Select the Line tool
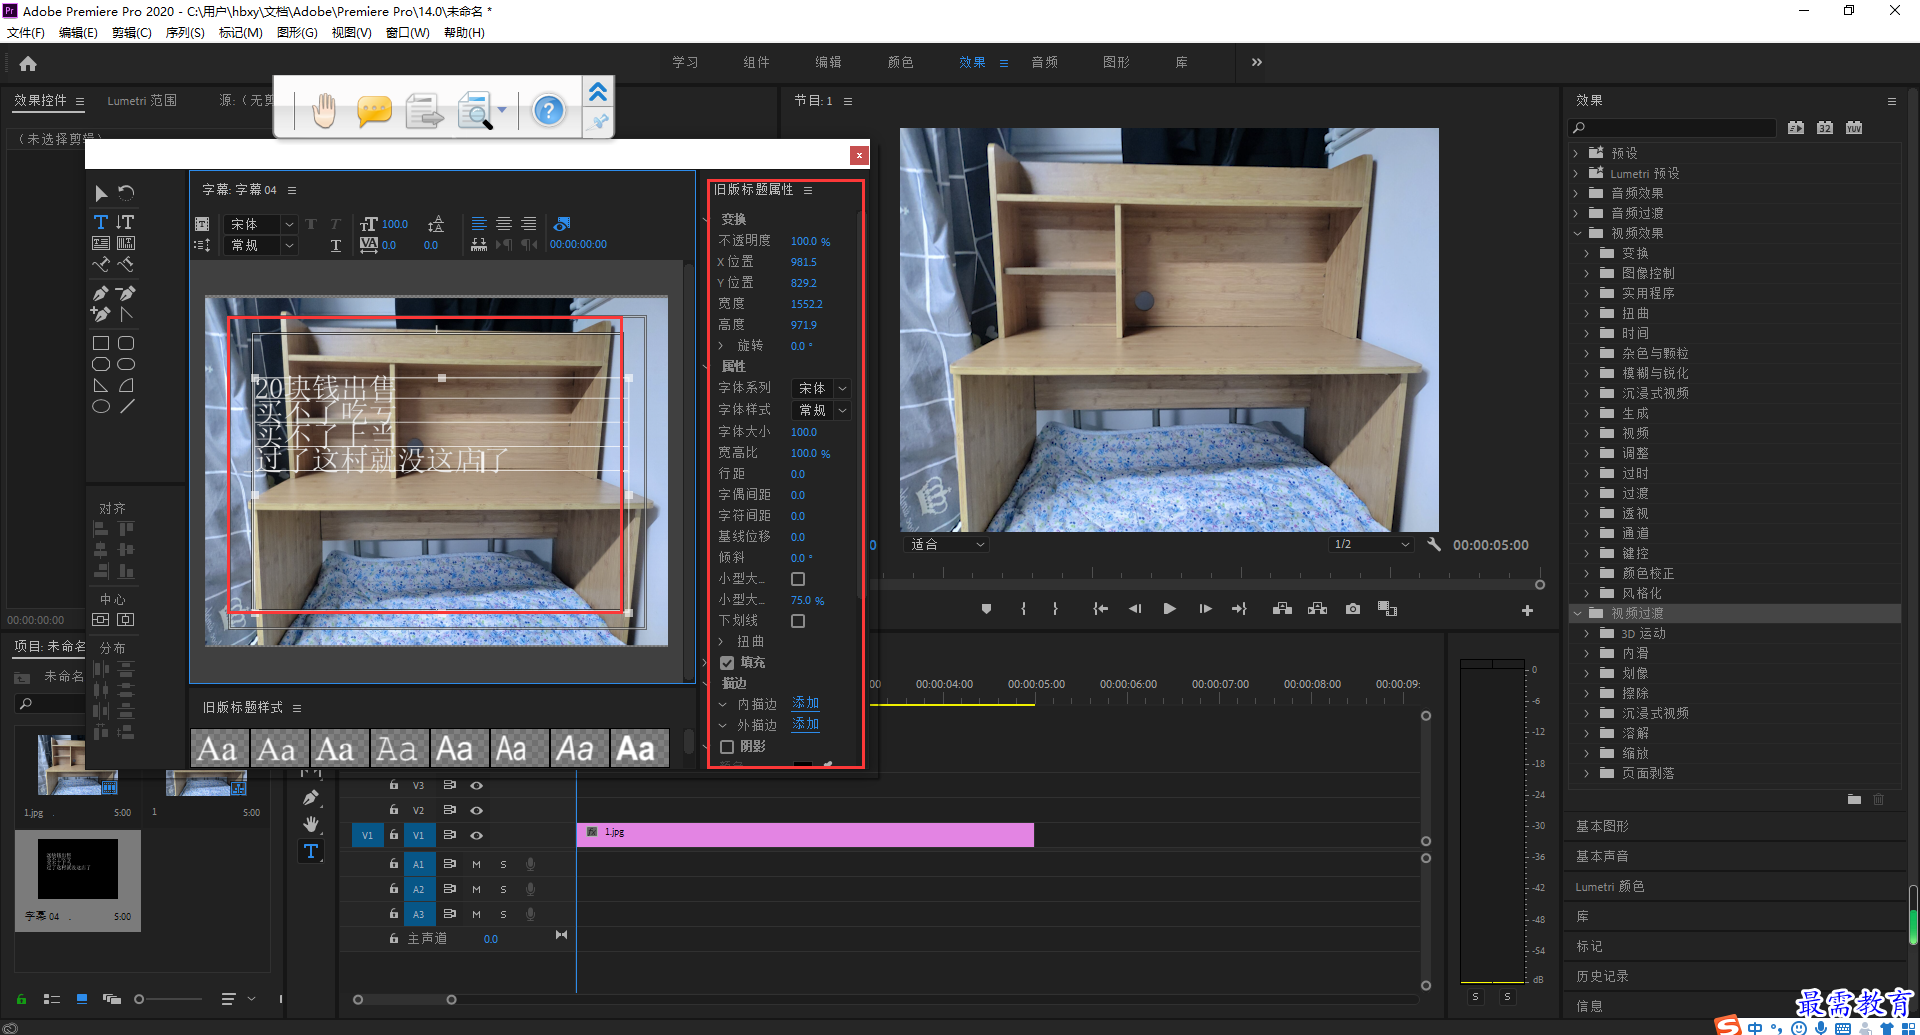 point(127,406)
